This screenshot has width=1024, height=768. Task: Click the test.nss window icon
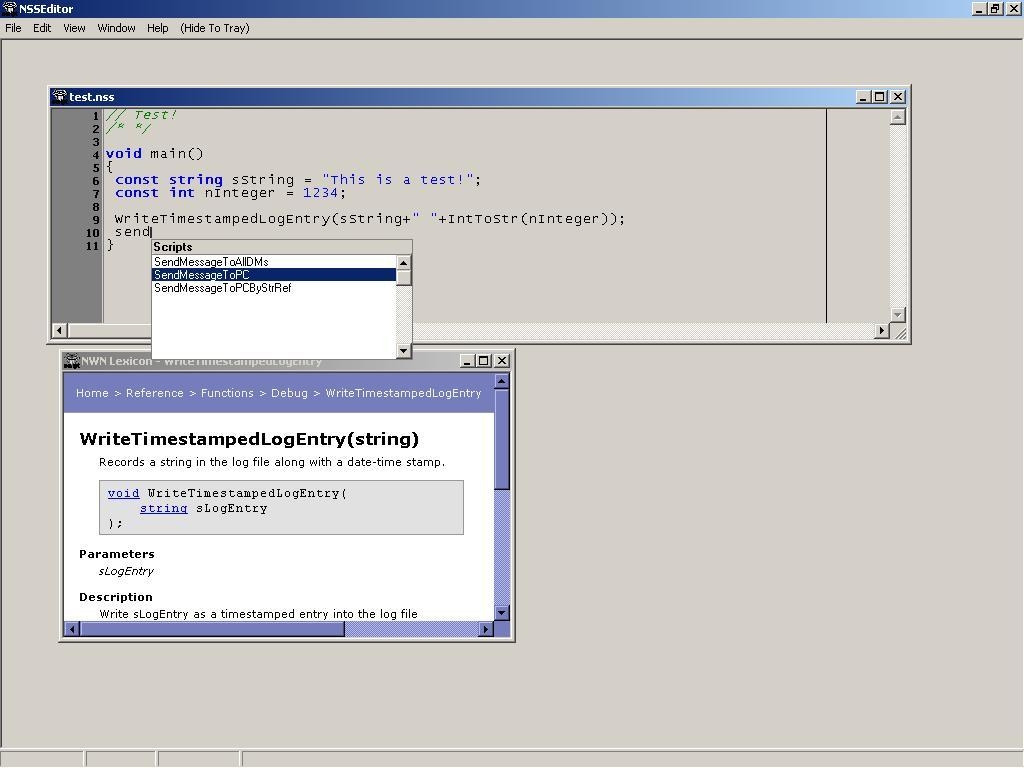59,97
